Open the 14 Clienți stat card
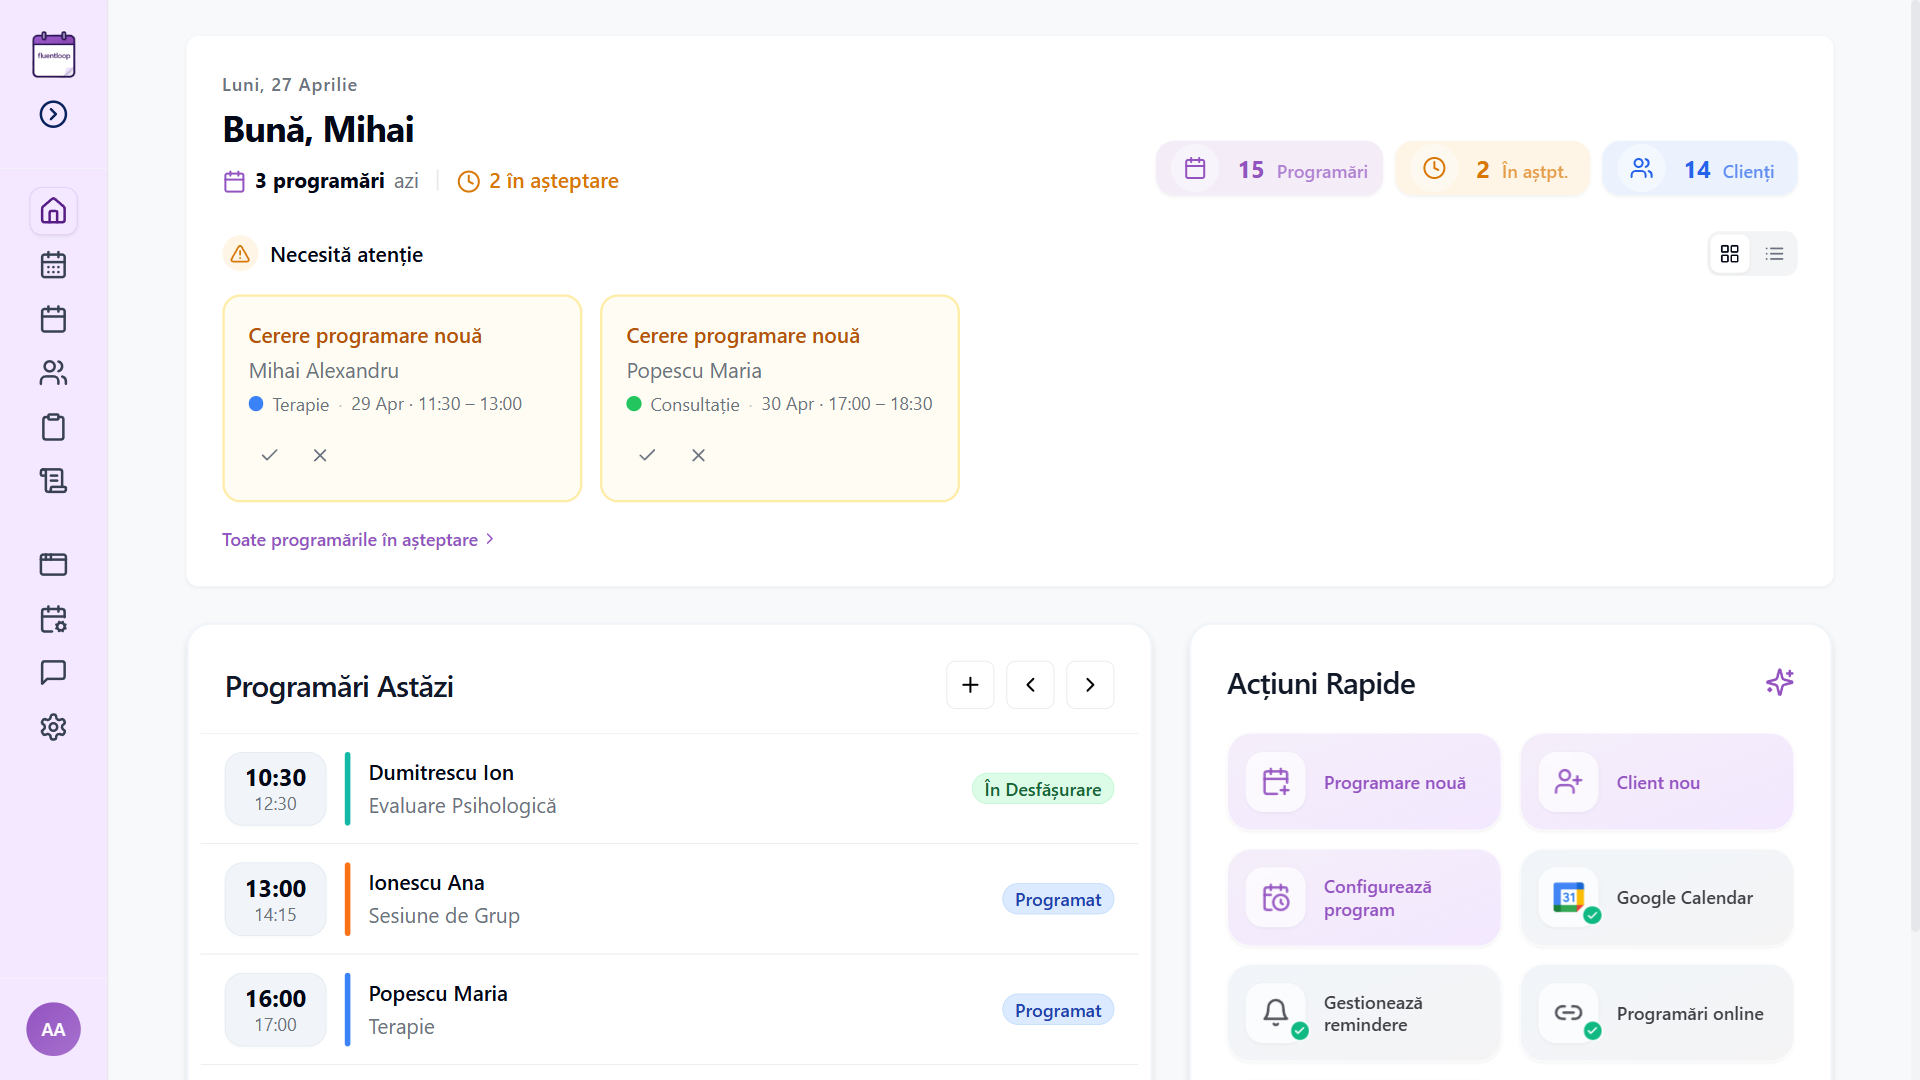The height and width of the screenshot is (1080, 1920). (x=1700, y=169)
